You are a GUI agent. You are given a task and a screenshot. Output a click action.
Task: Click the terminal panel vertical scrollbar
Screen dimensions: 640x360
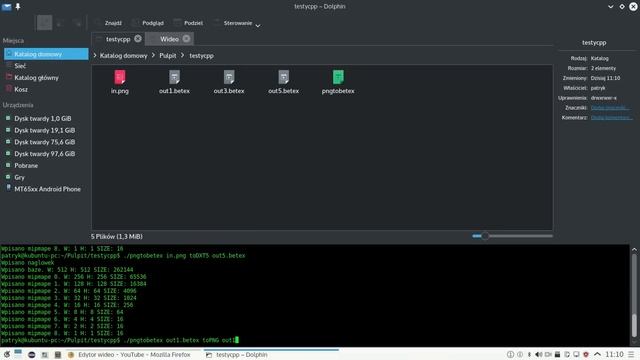tap(634, 296)
